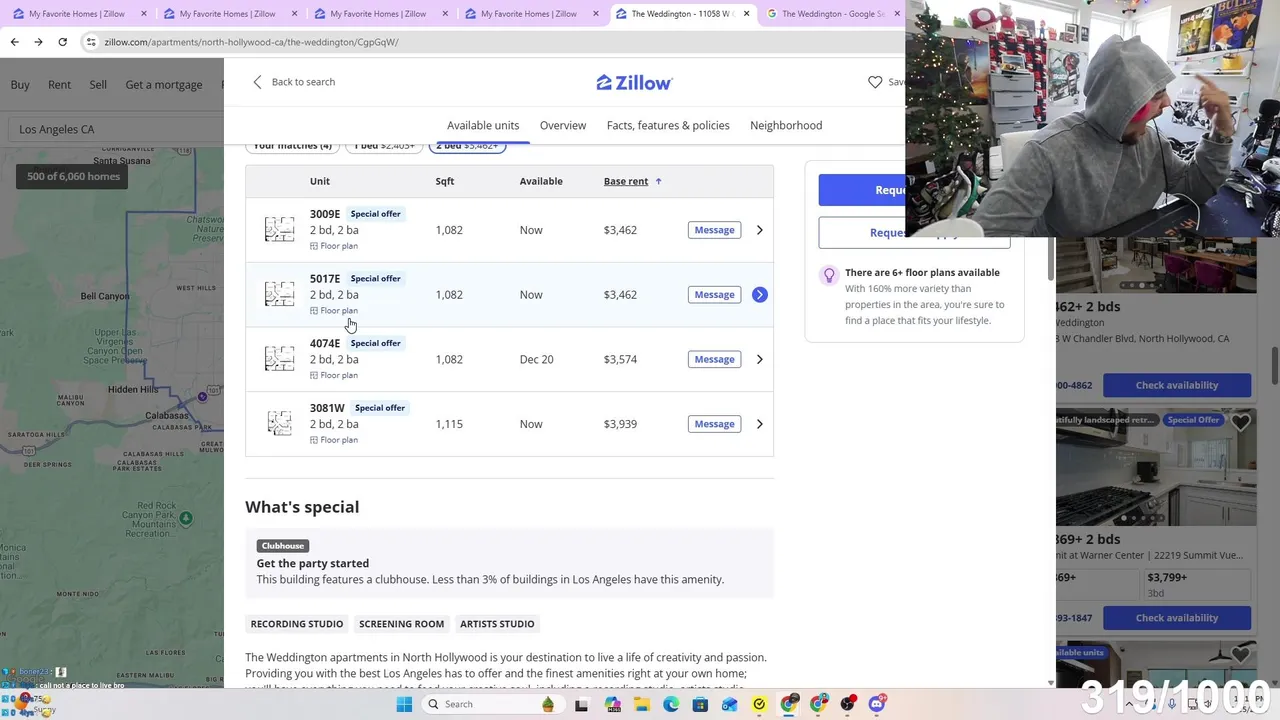The image size is (1280, 720).
Task: Click the lightbulb floor plans tip icon
Action: (829, 275)
